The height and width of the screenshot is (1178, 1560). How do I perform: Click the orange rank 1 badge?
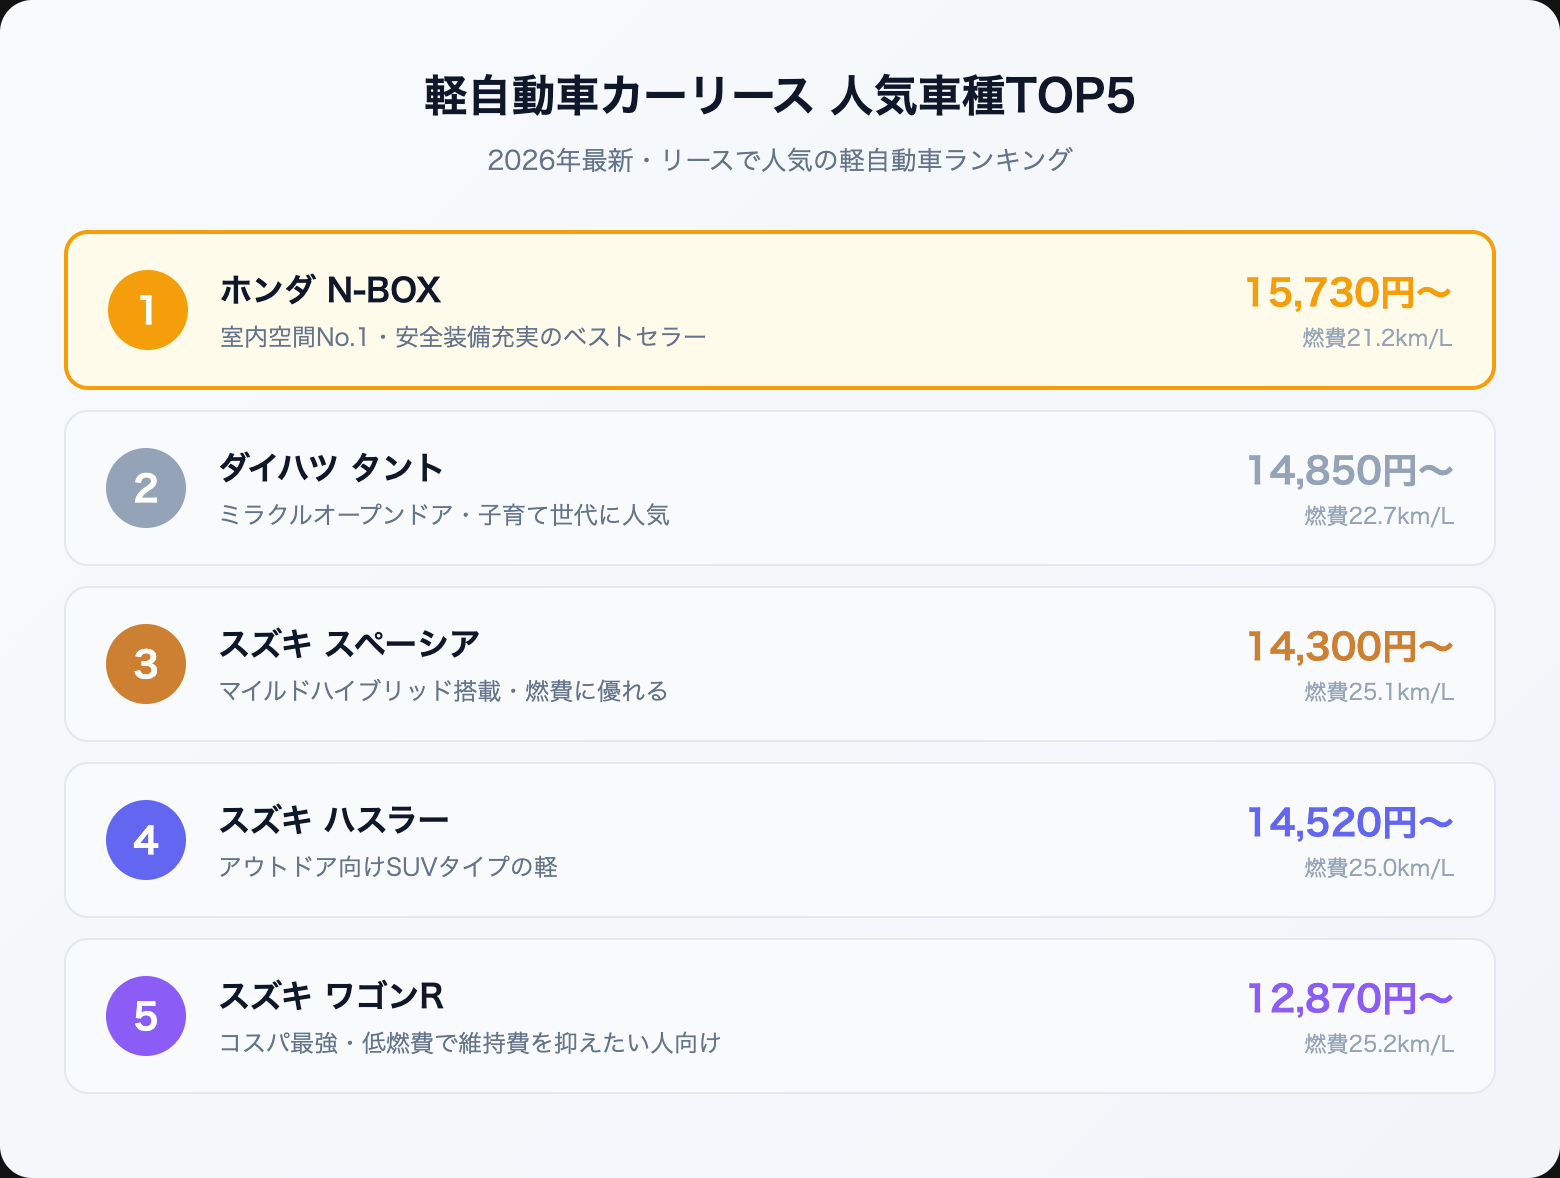coord(148,310)
